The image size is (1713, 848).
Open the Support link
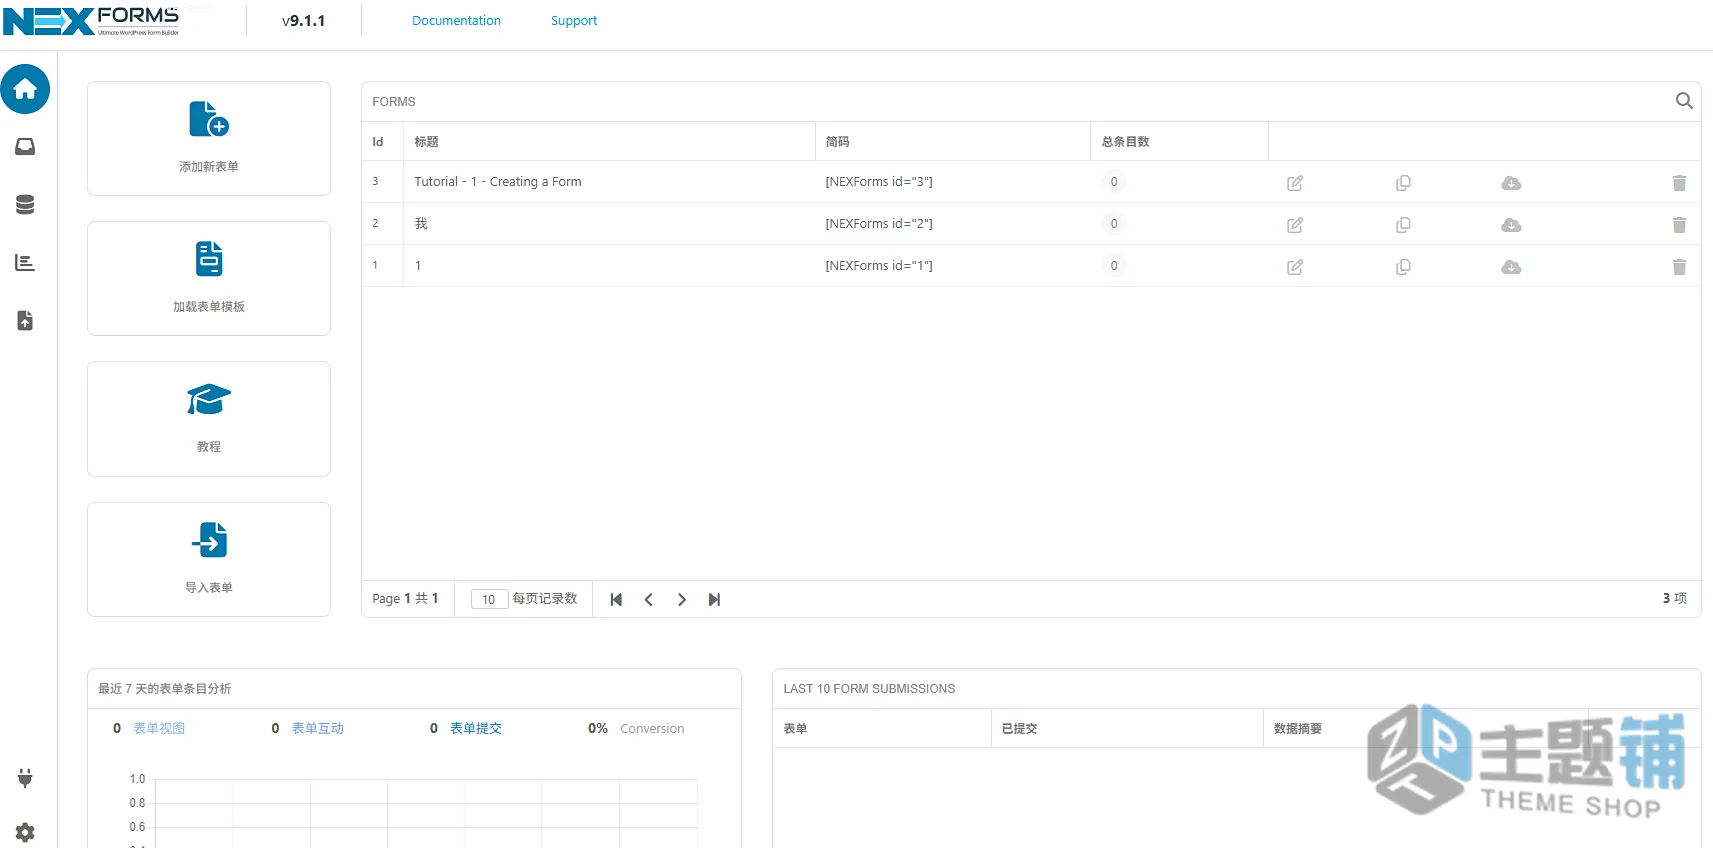(x=574, y=20)
